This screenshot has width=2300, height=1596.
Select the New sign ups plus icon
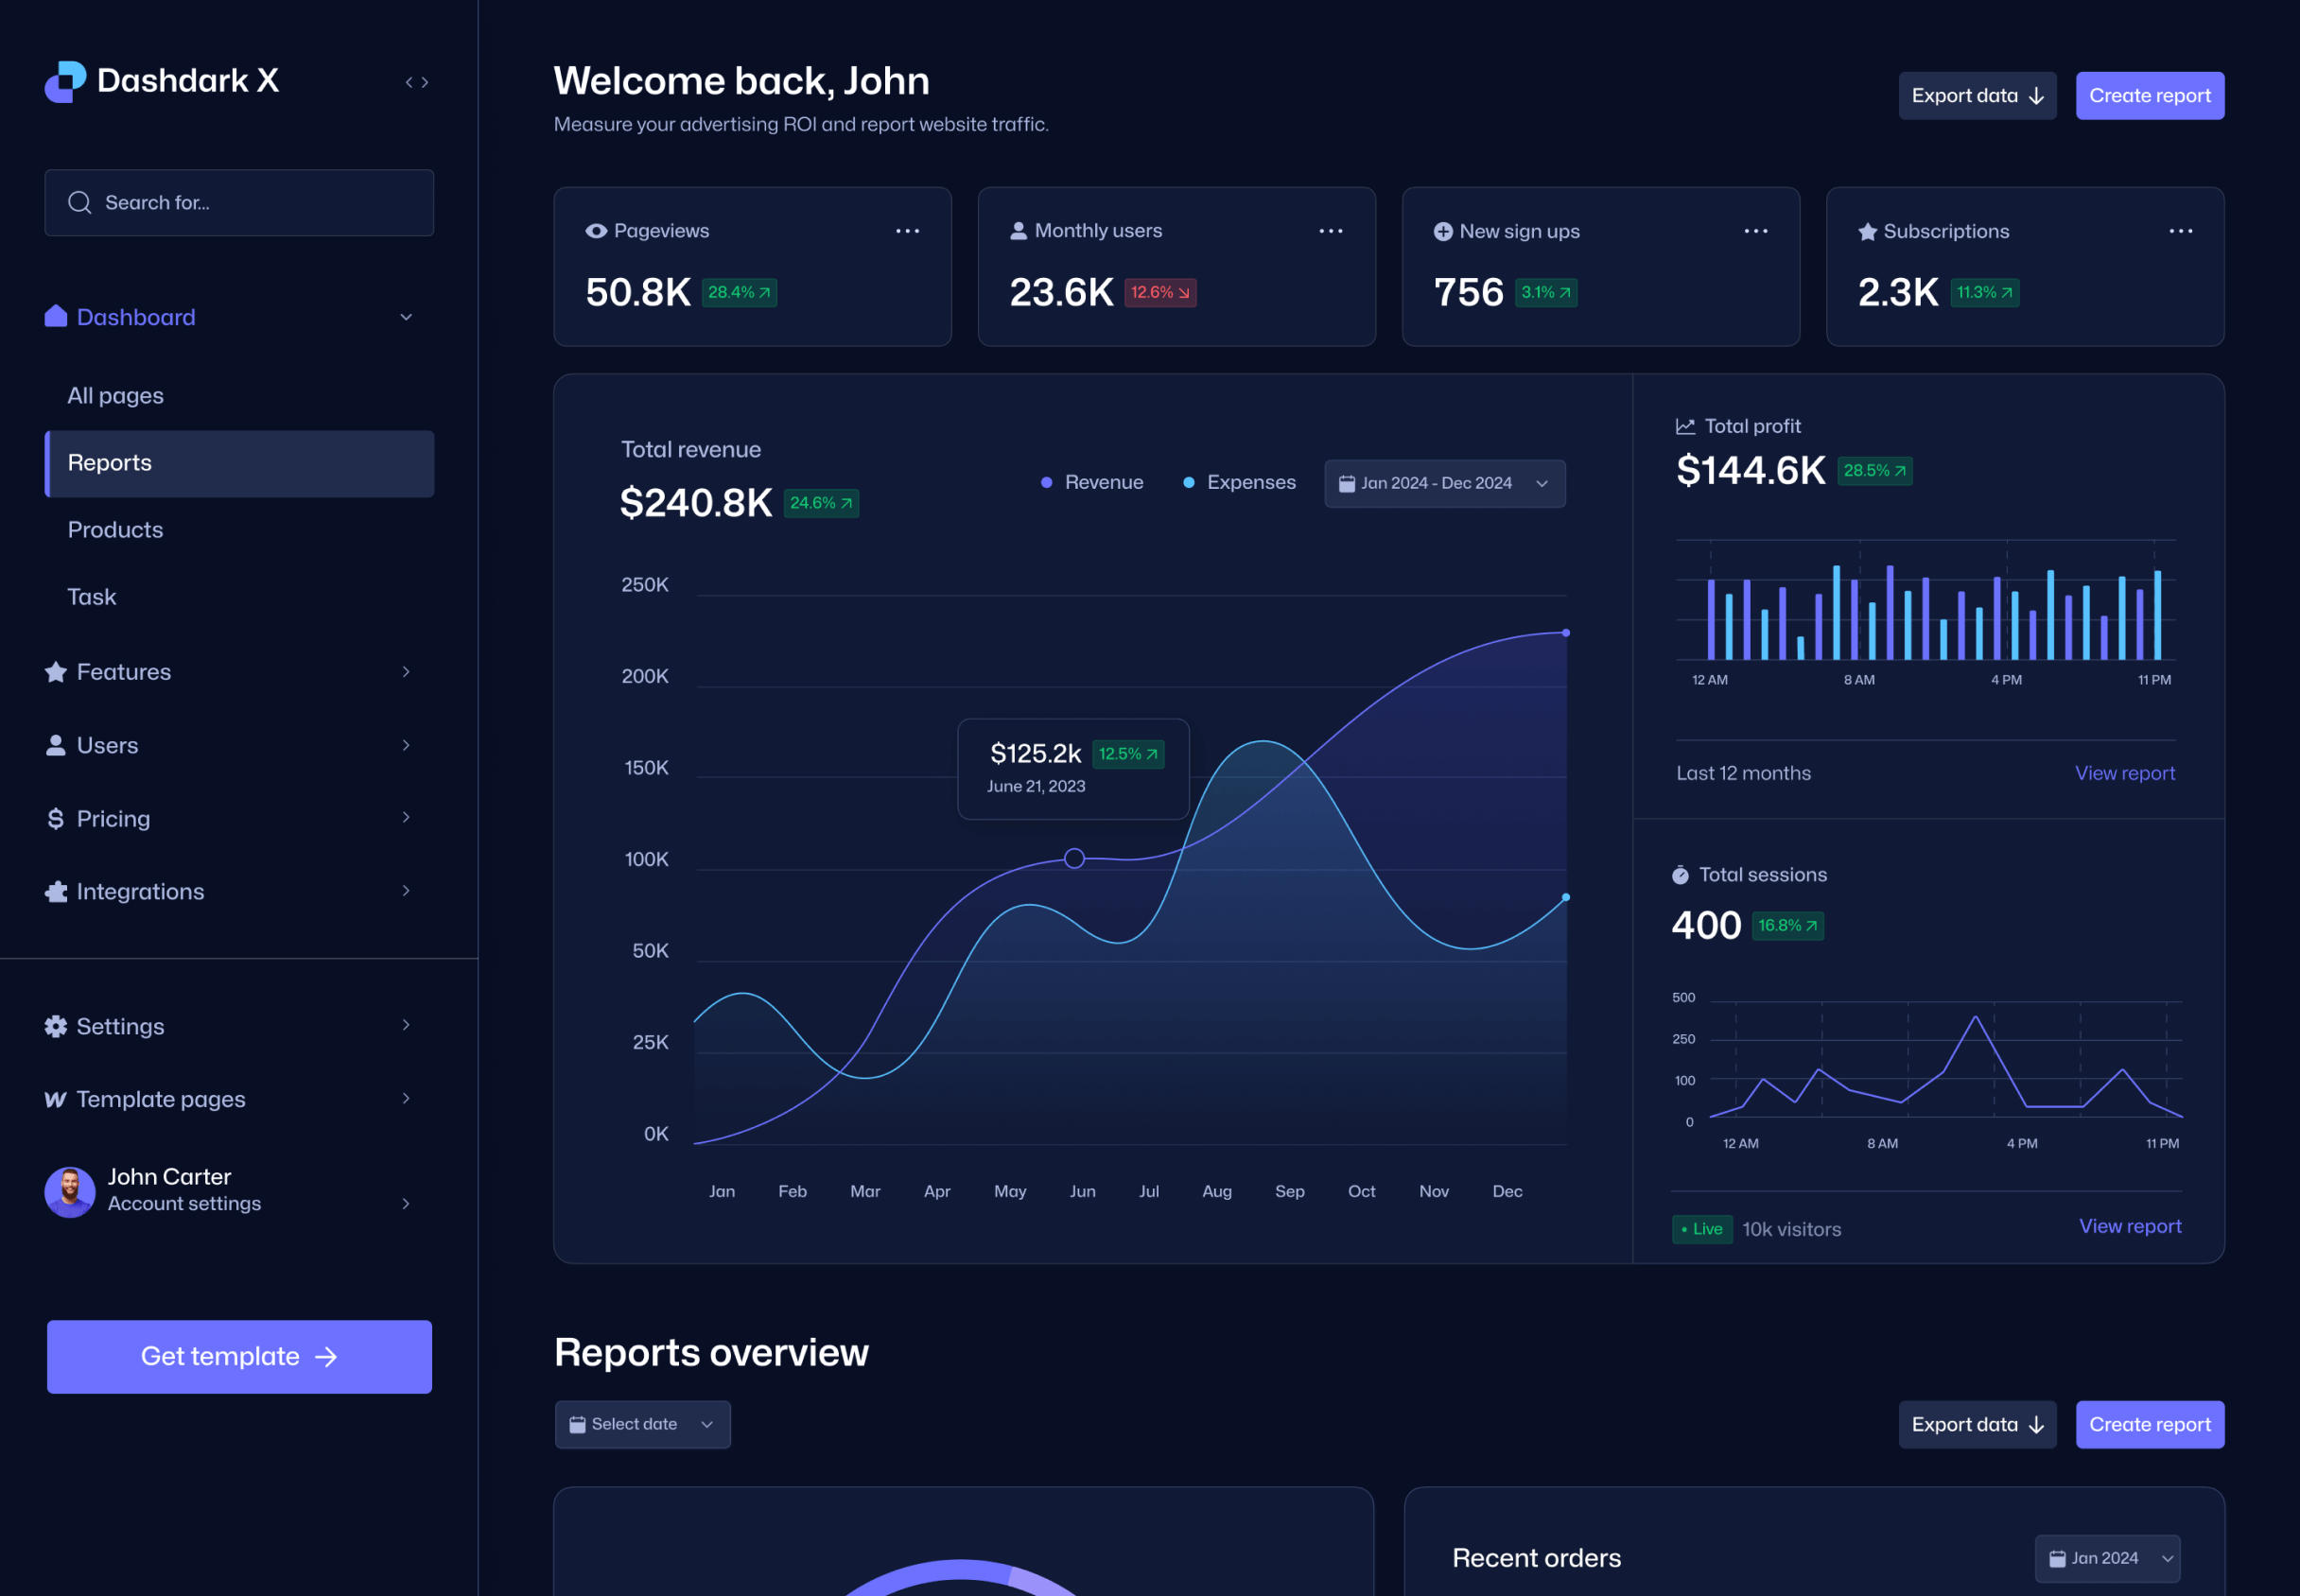1441,230
